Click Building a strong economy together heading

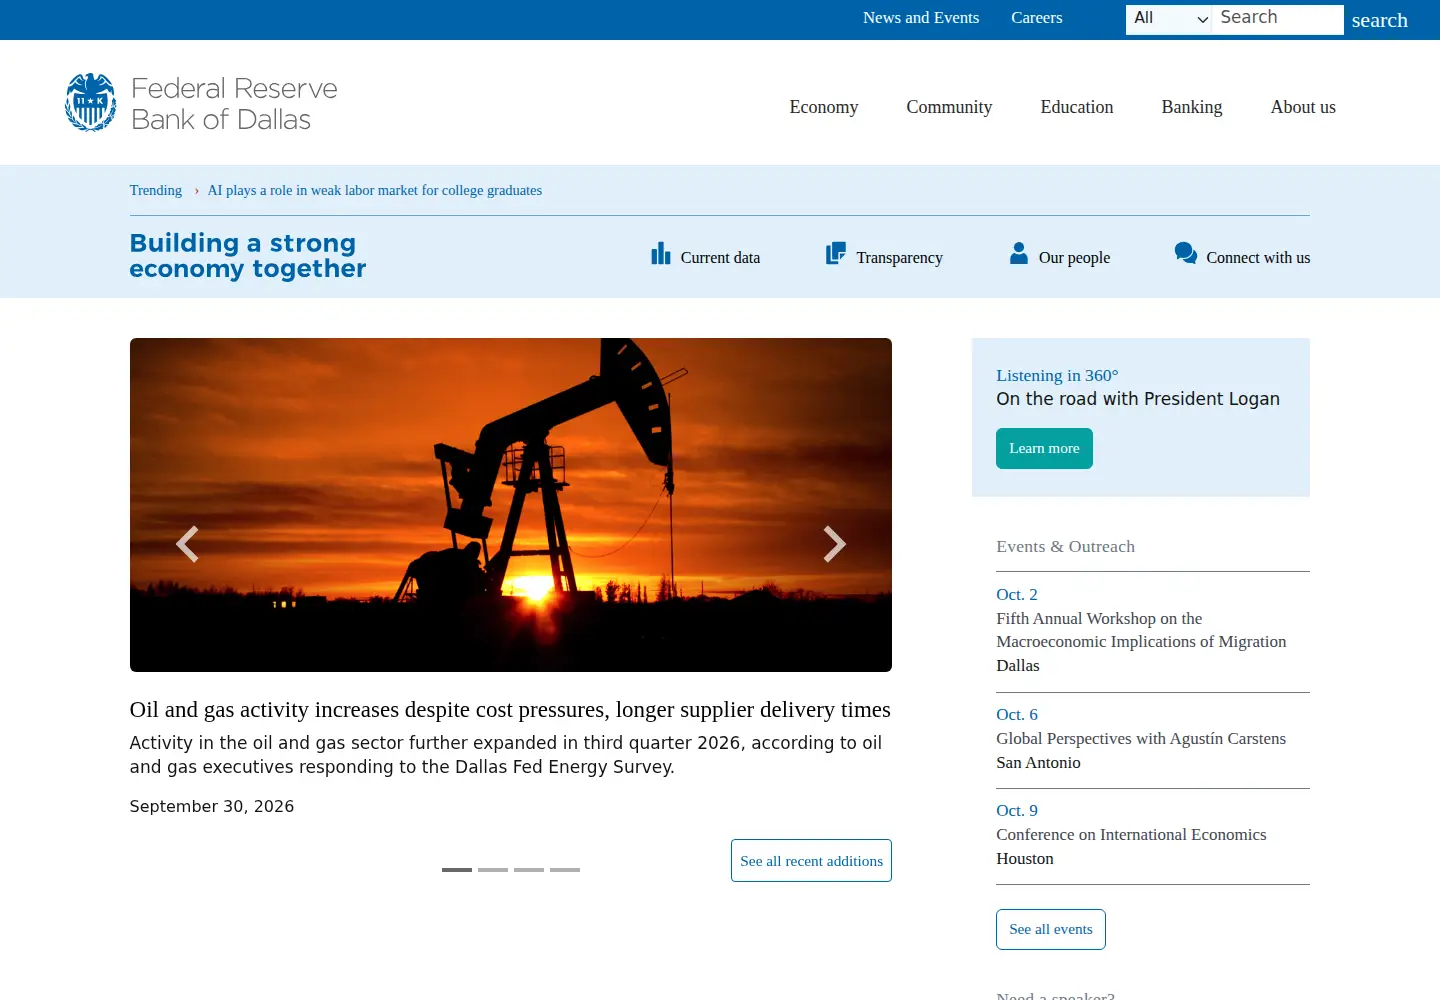tap(248, 256)
